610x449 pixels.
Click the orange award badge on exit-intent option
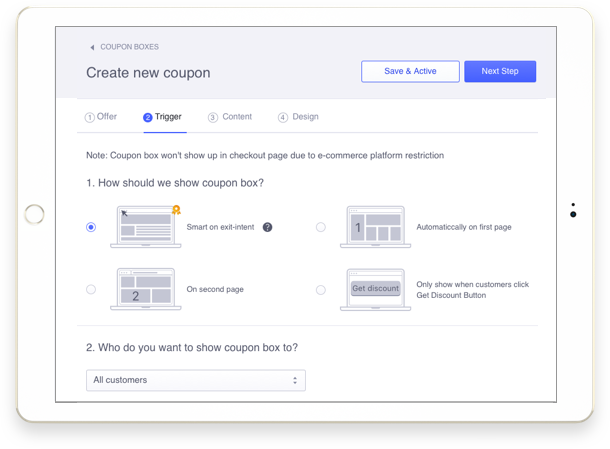click(176, 210)
